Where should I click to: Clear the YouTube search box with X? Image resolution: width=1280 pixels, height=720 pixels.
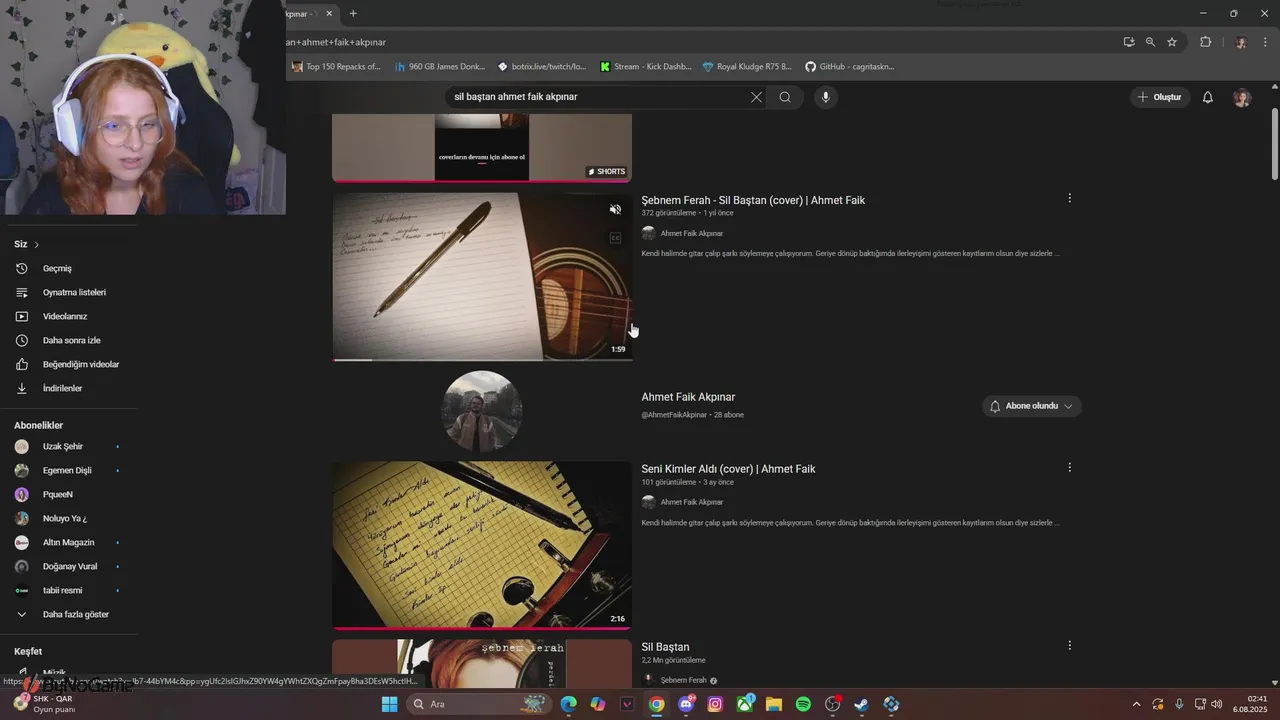[x=756, y=97]
